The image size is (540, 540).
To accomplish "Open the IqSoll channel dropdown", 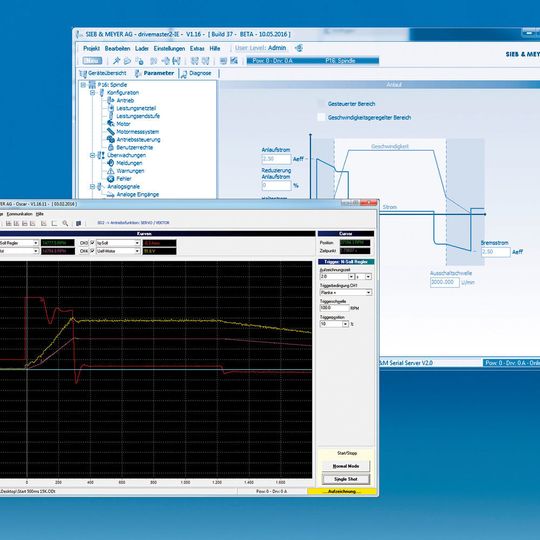I will 137,243.
